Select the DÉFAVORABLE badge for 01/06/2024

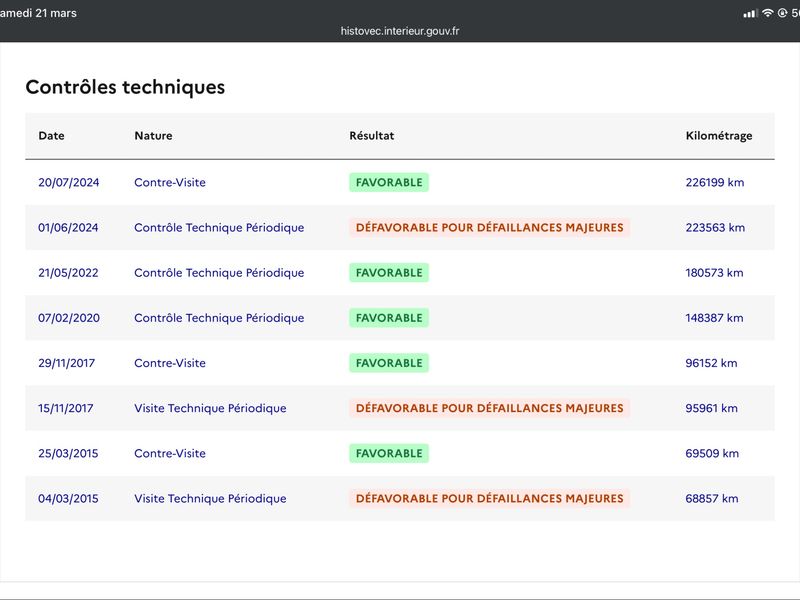[x=489, y=228]
